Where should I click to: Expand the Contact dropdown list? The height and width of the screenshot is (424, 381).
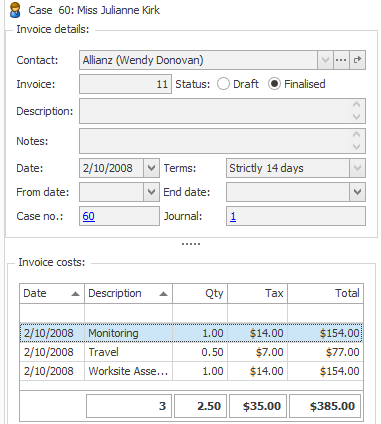coord(325,60)
